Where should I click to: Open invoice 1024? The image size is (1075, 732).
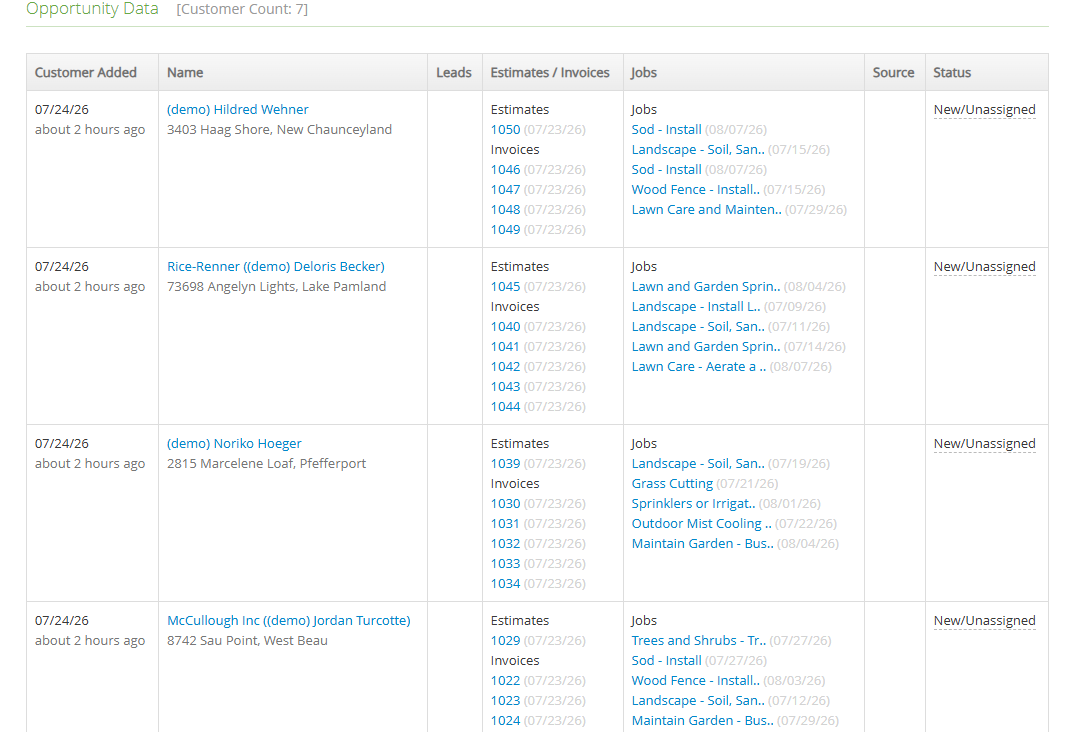(x=505, y=720)
